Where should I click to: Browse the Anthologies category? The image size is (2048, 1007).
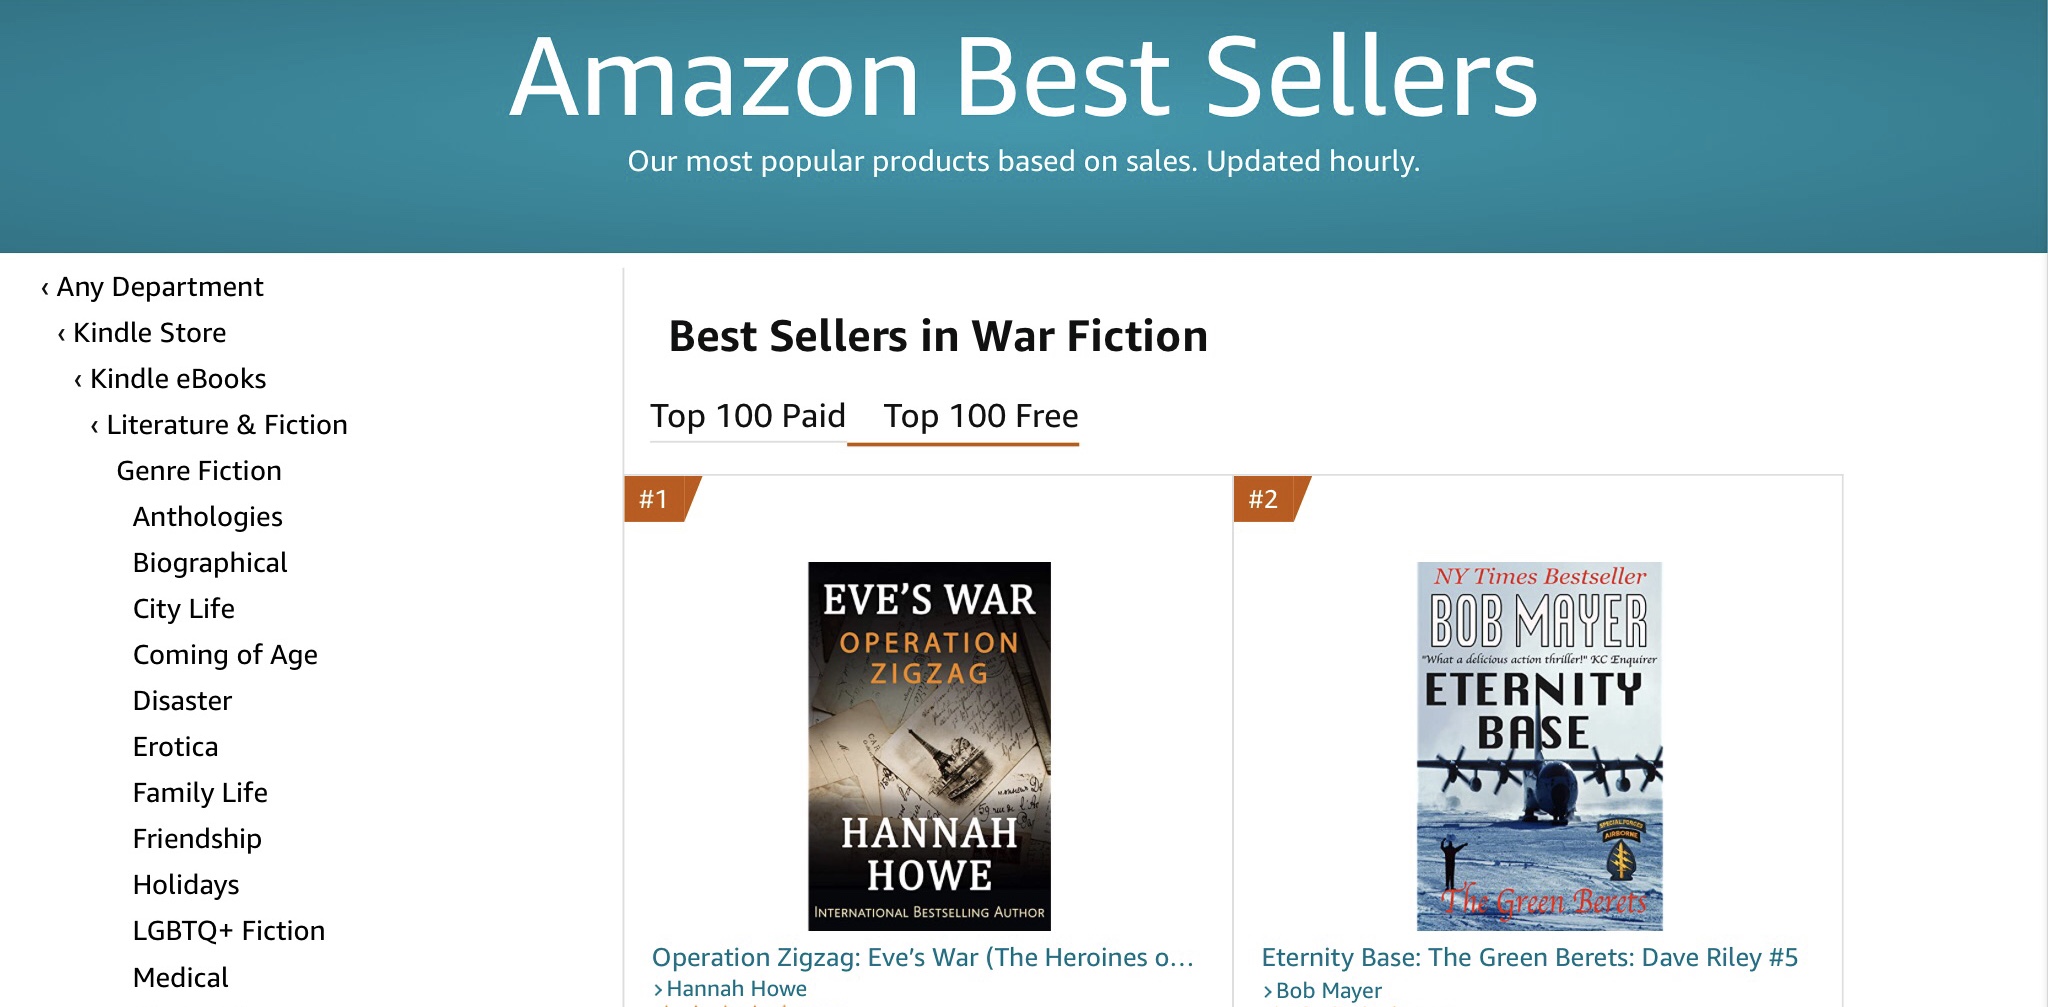pyautogui.click(x=207, y=517)
